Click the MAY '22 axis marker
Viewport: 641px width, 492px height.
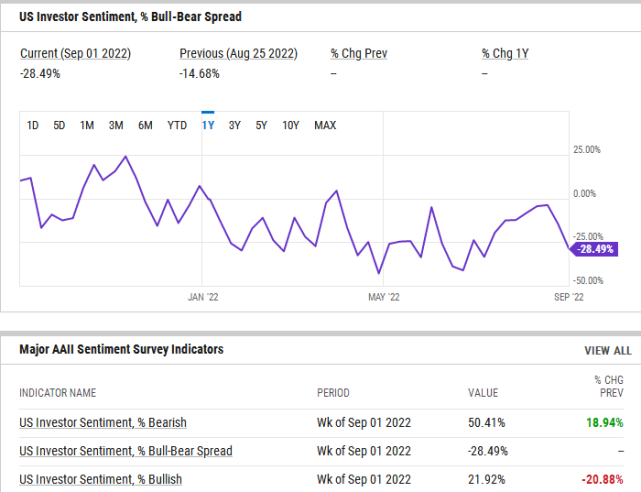point(384,297)
